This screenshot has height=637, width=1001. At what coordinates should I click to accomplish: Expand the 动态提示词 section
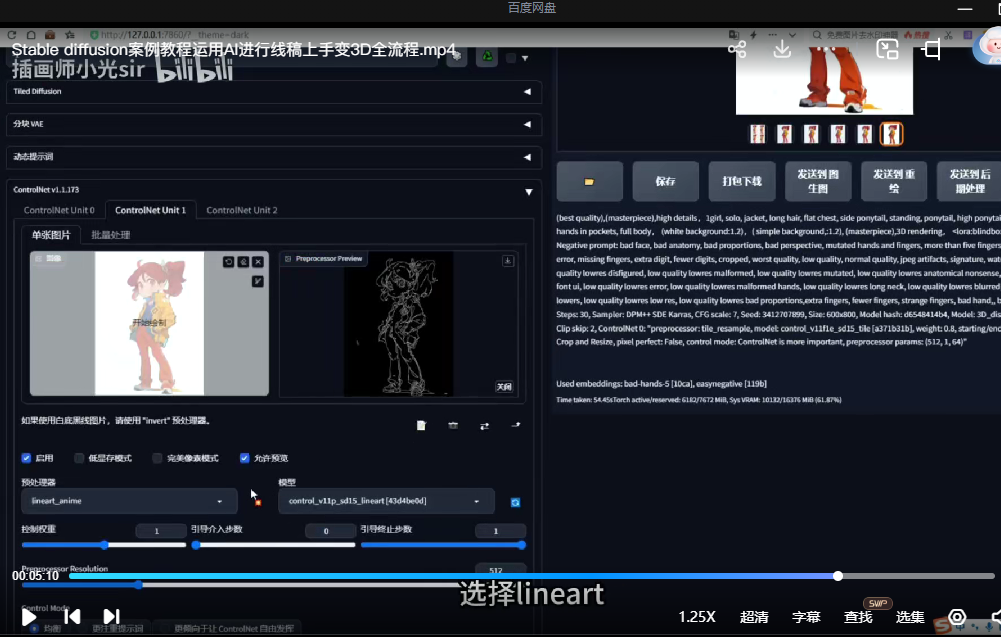[x=273, y=156]
